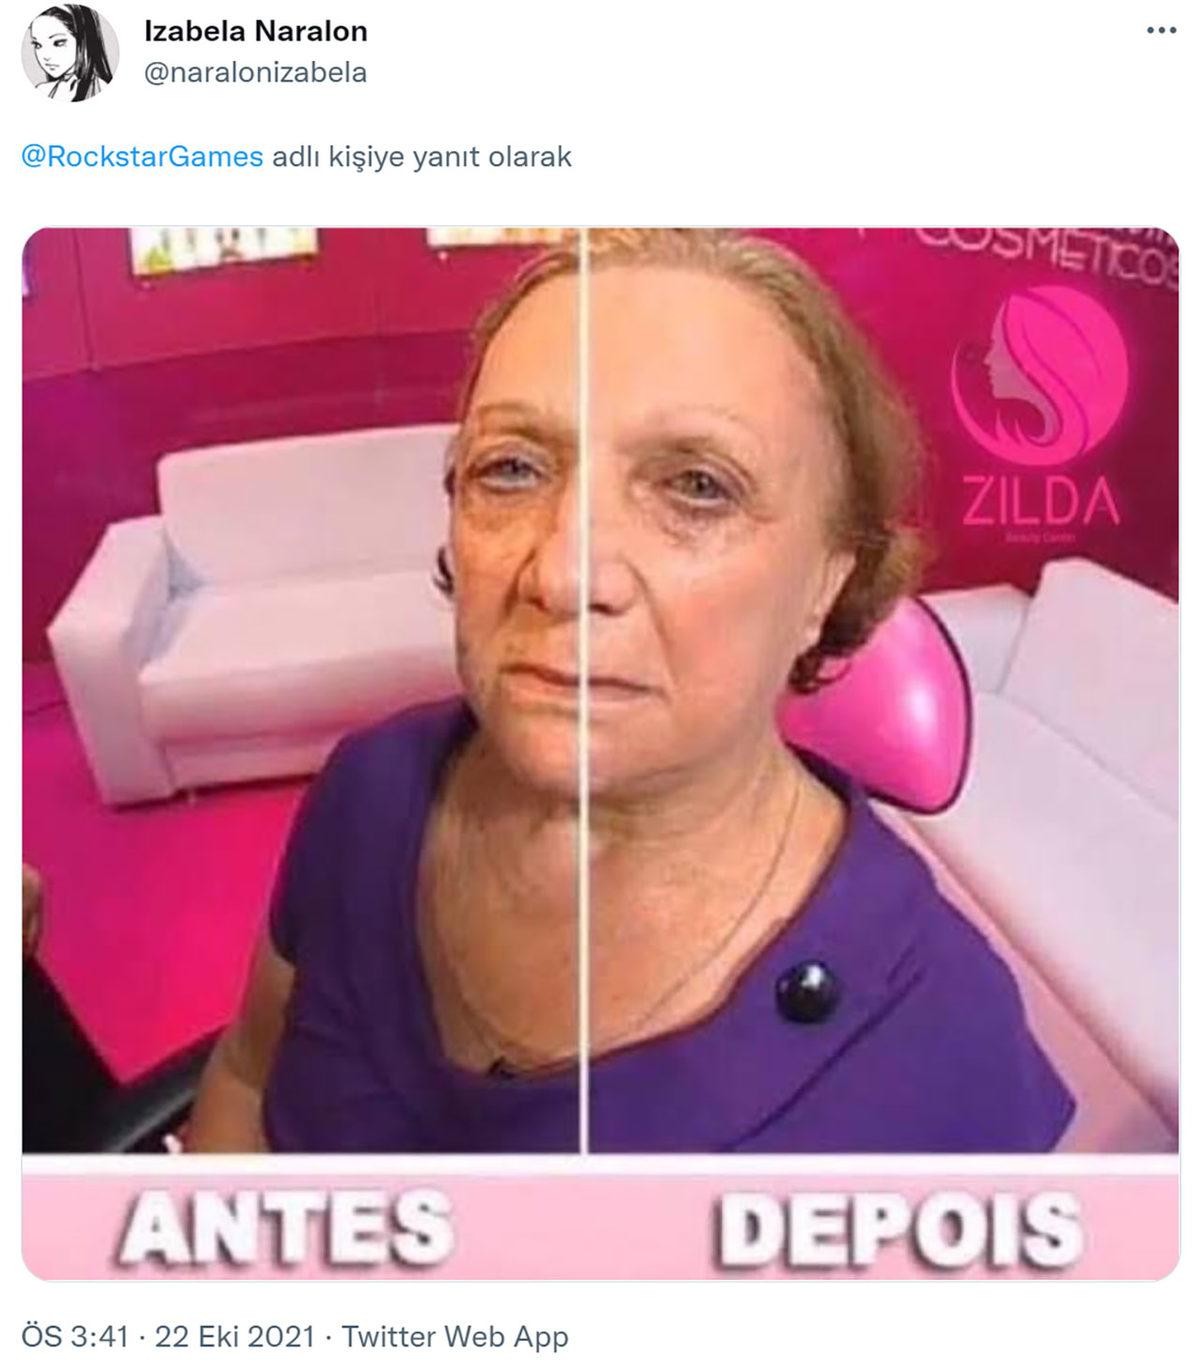This screenshot has height=1369, width=1200.
Task: Click the ANTES caption in the image
Action: coord(285,1224)
